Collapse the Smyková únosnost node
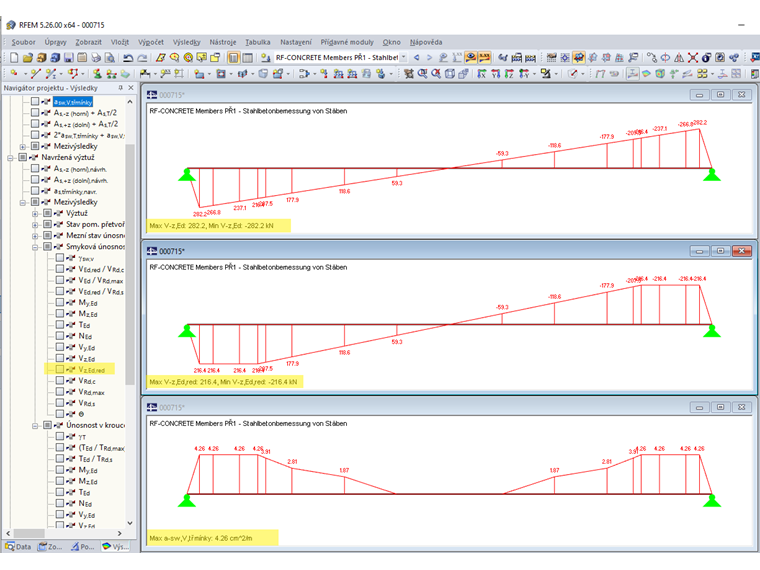The width and height of the screenshot is (760, 570). pyautogui.click(x=35, y=247)
